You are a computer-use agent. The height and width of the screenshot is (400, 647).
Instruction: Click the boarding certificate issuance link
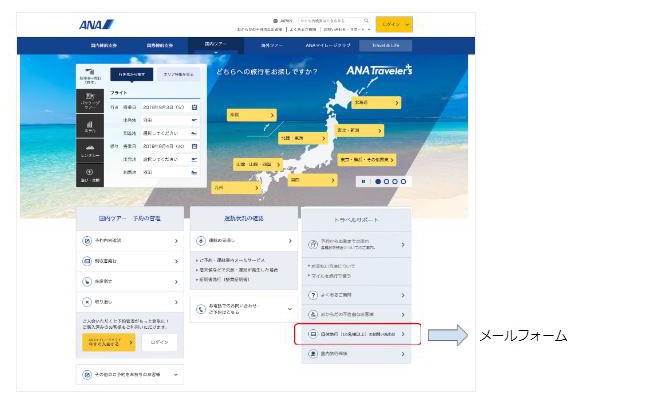[224, 280]
